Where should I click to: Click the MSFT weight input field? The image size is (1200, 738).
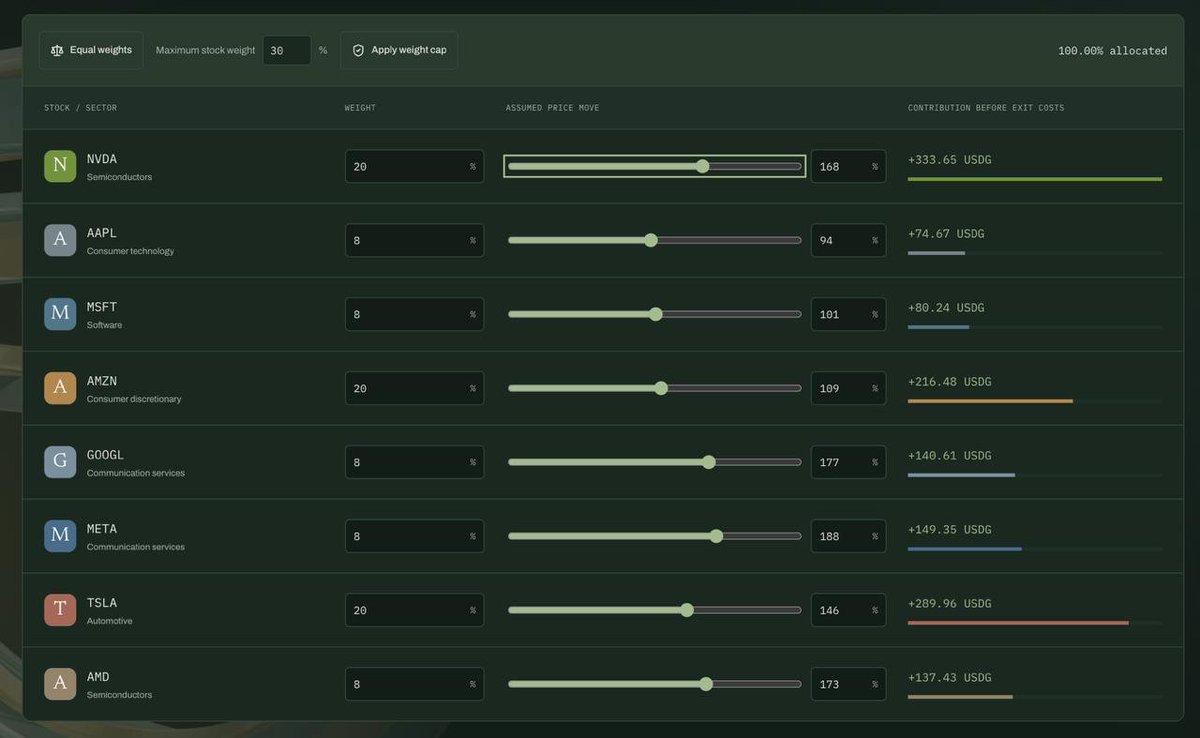(414, 314)
